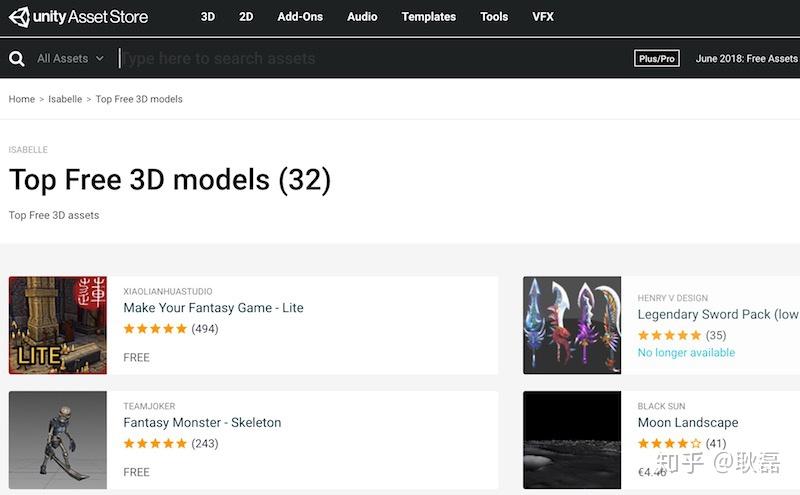Go to Isabelle breadcrumb
The width and height of the screenshot is (800, 495).
coord(65,99)
